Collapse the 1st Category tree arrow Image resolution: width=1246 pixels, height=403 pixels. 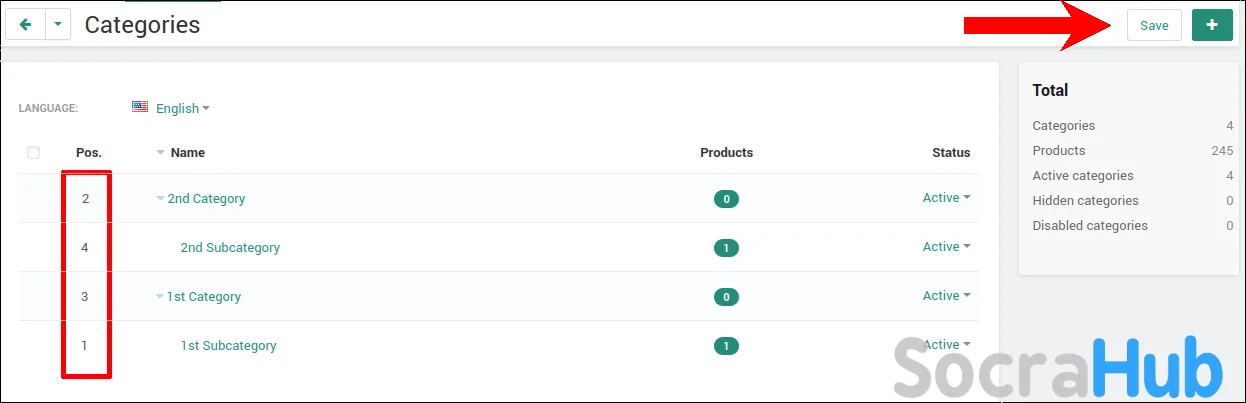point(160,297)
